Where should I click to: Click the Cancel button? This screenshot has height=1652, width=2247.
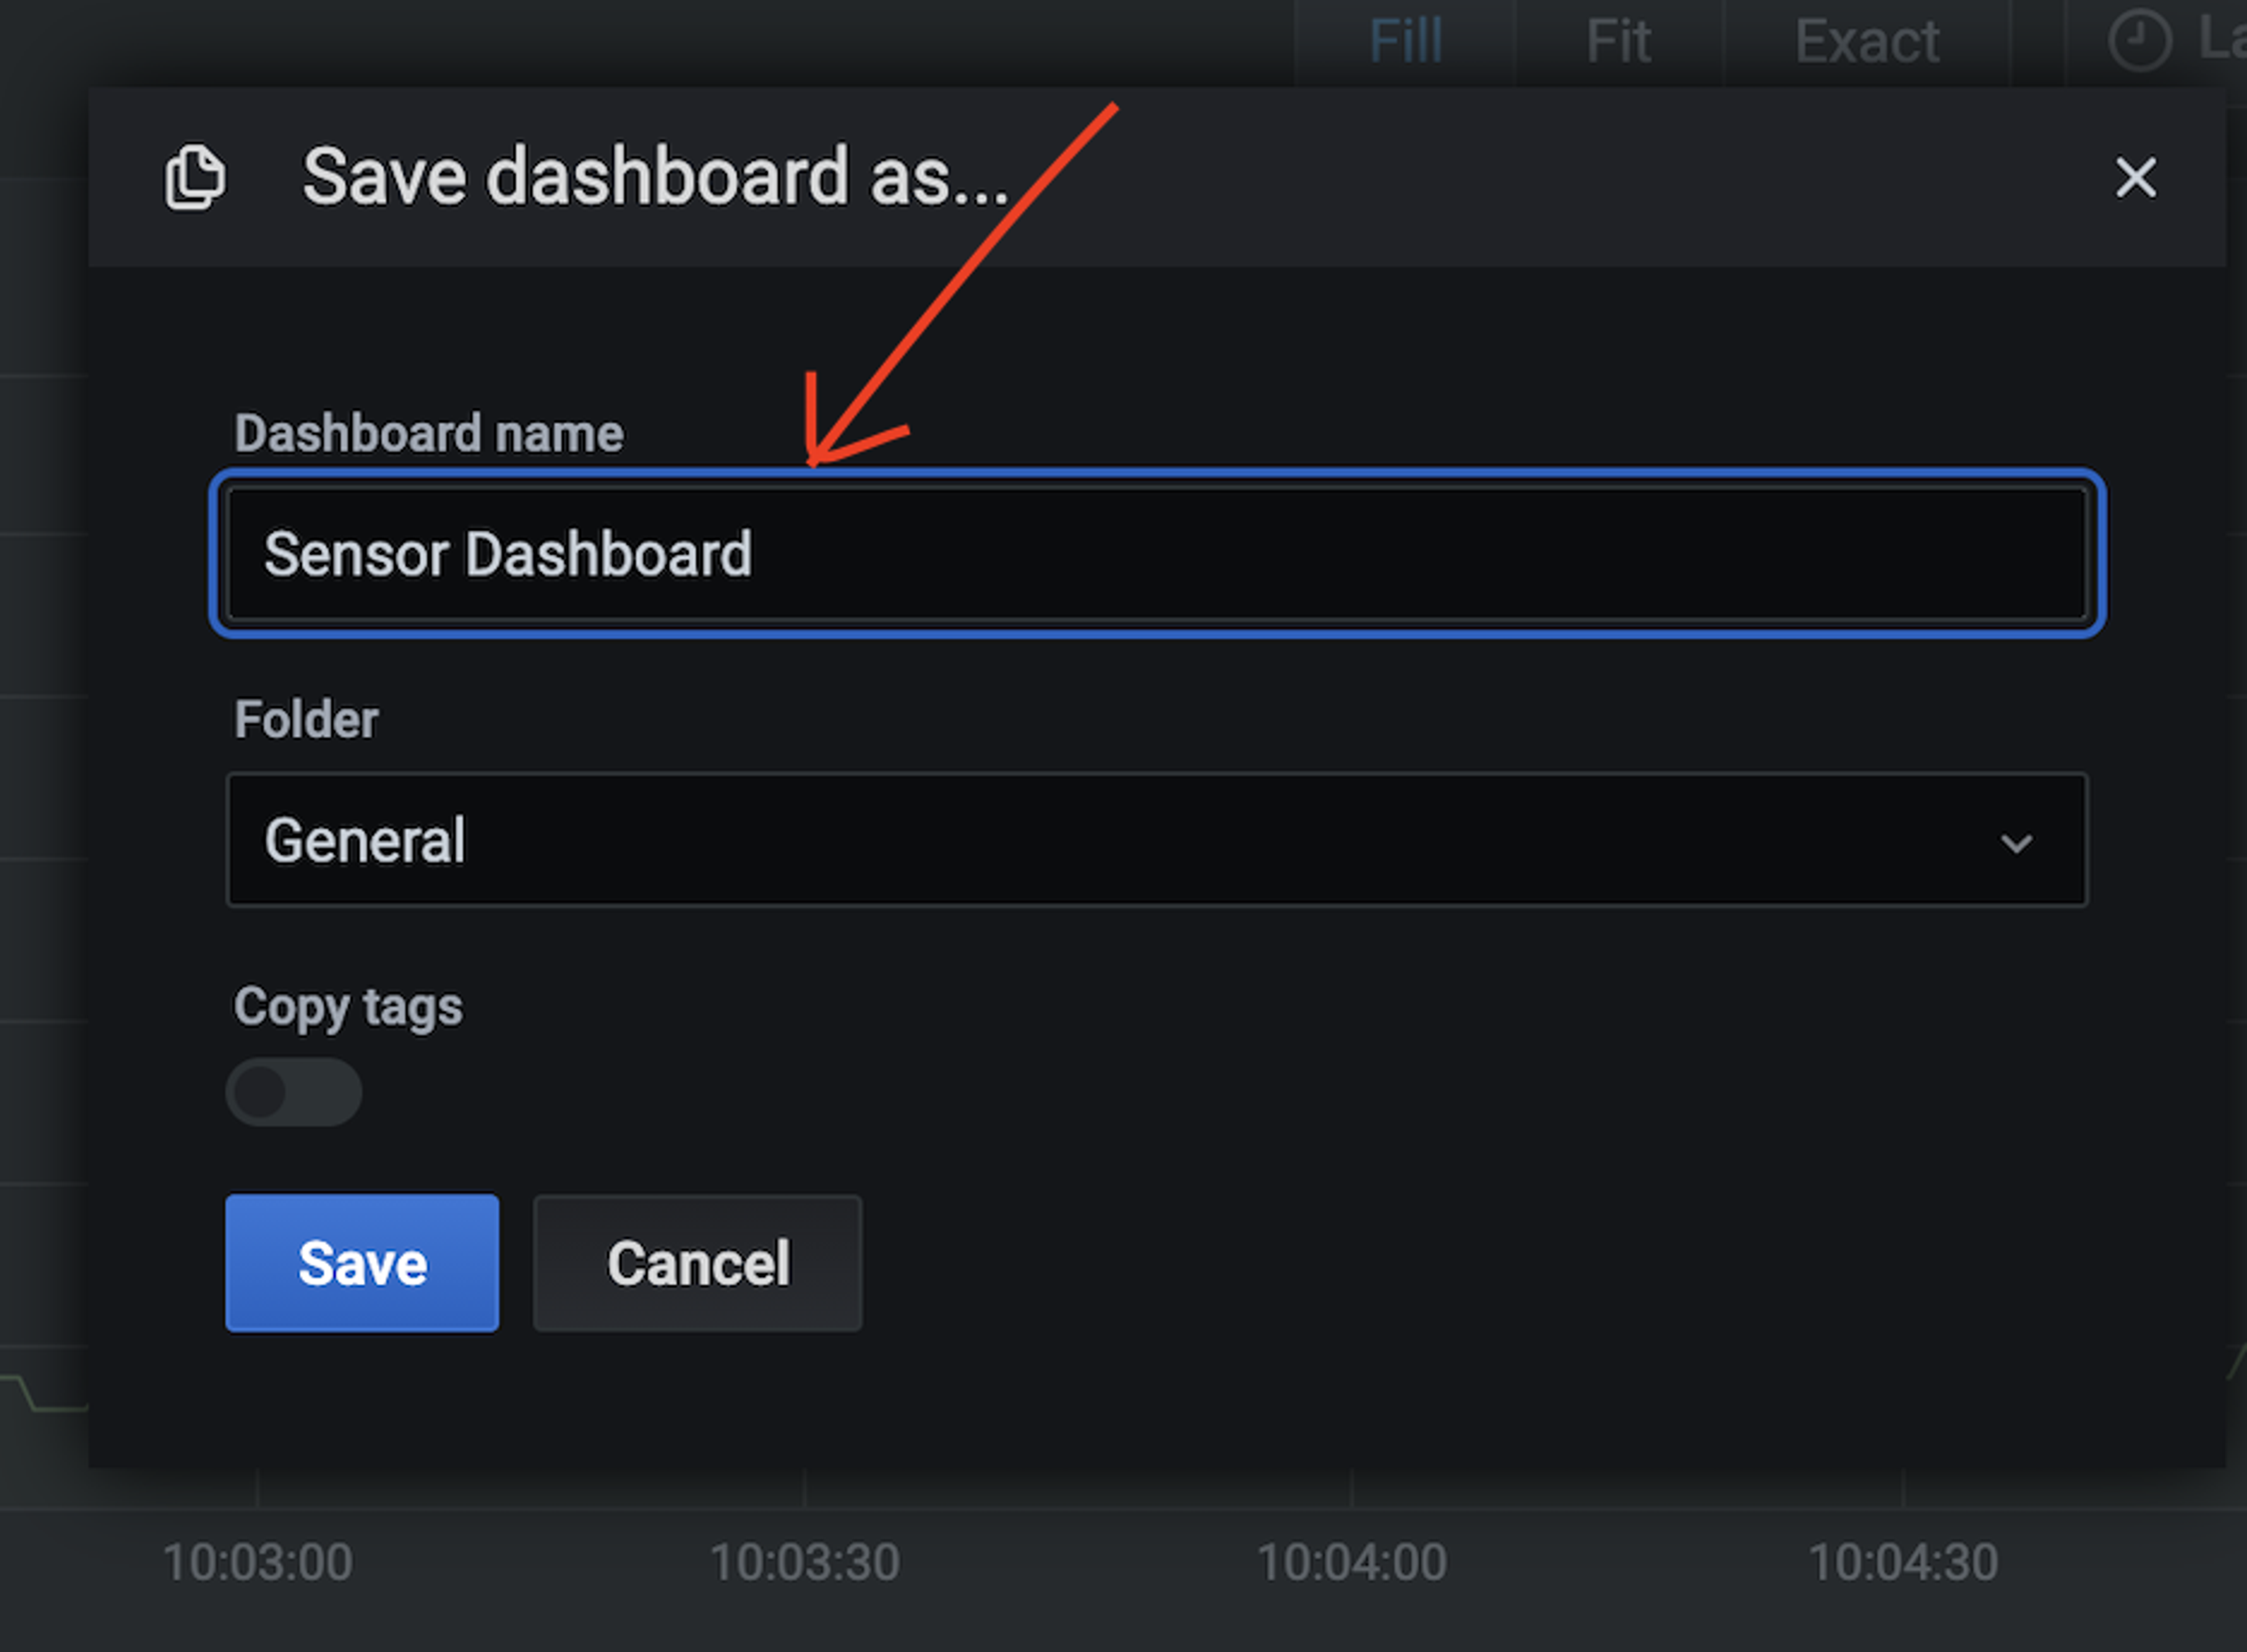(x=698, y=1263)
